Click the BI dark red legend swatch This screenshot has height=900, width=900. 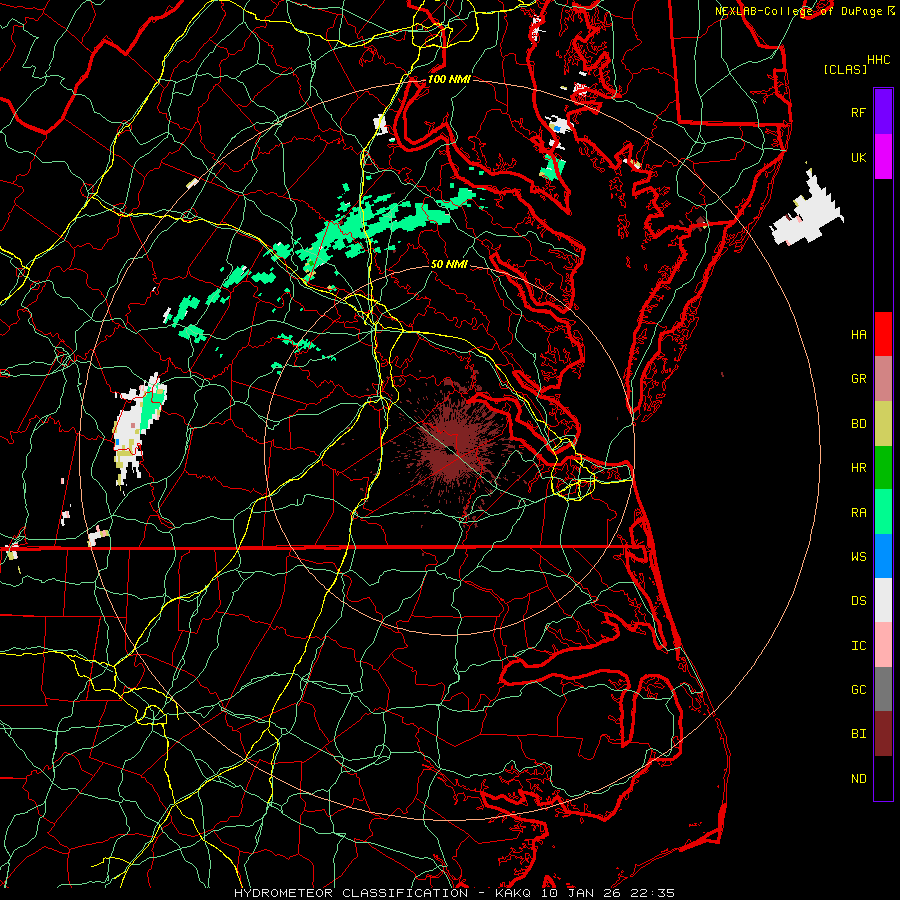pos(883,734)
